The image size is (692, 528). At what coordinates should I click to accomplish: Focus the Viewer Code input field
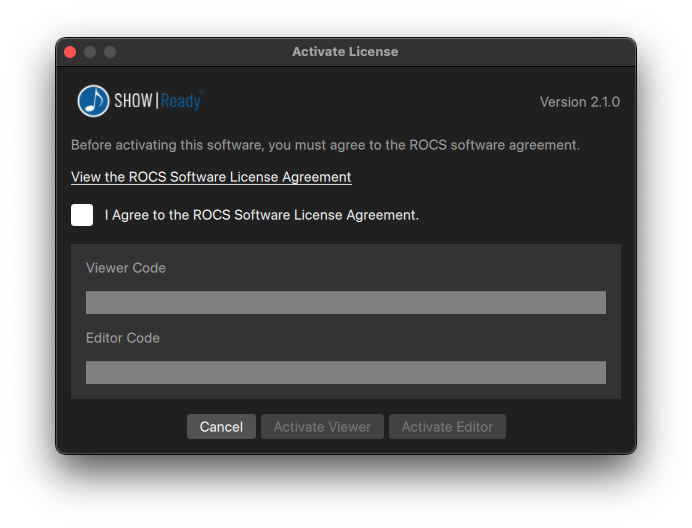345,303
